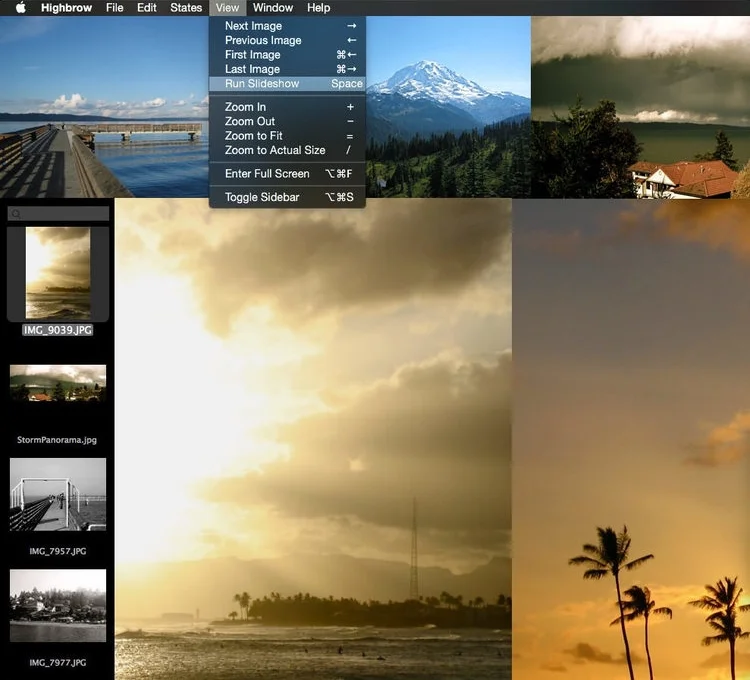Click the search magnifier icon in sidebar
Viewport: 750px width, 680px height.
(x=16, y=214)
